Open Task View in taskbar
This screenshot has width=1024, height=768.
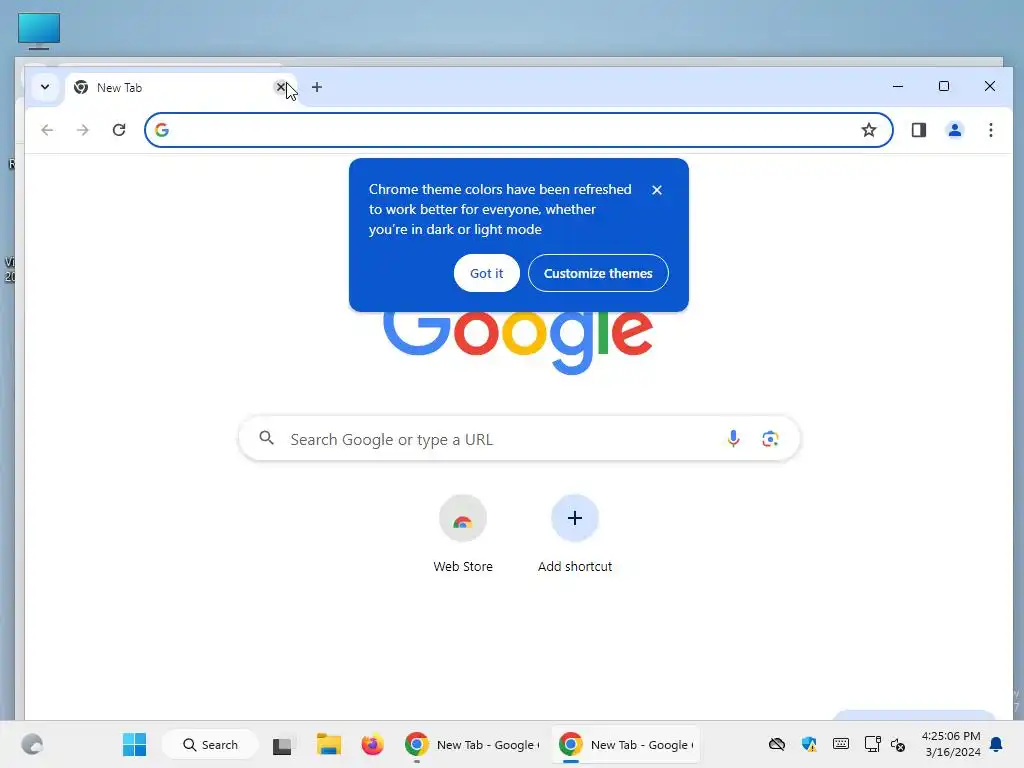coord(282,744)
